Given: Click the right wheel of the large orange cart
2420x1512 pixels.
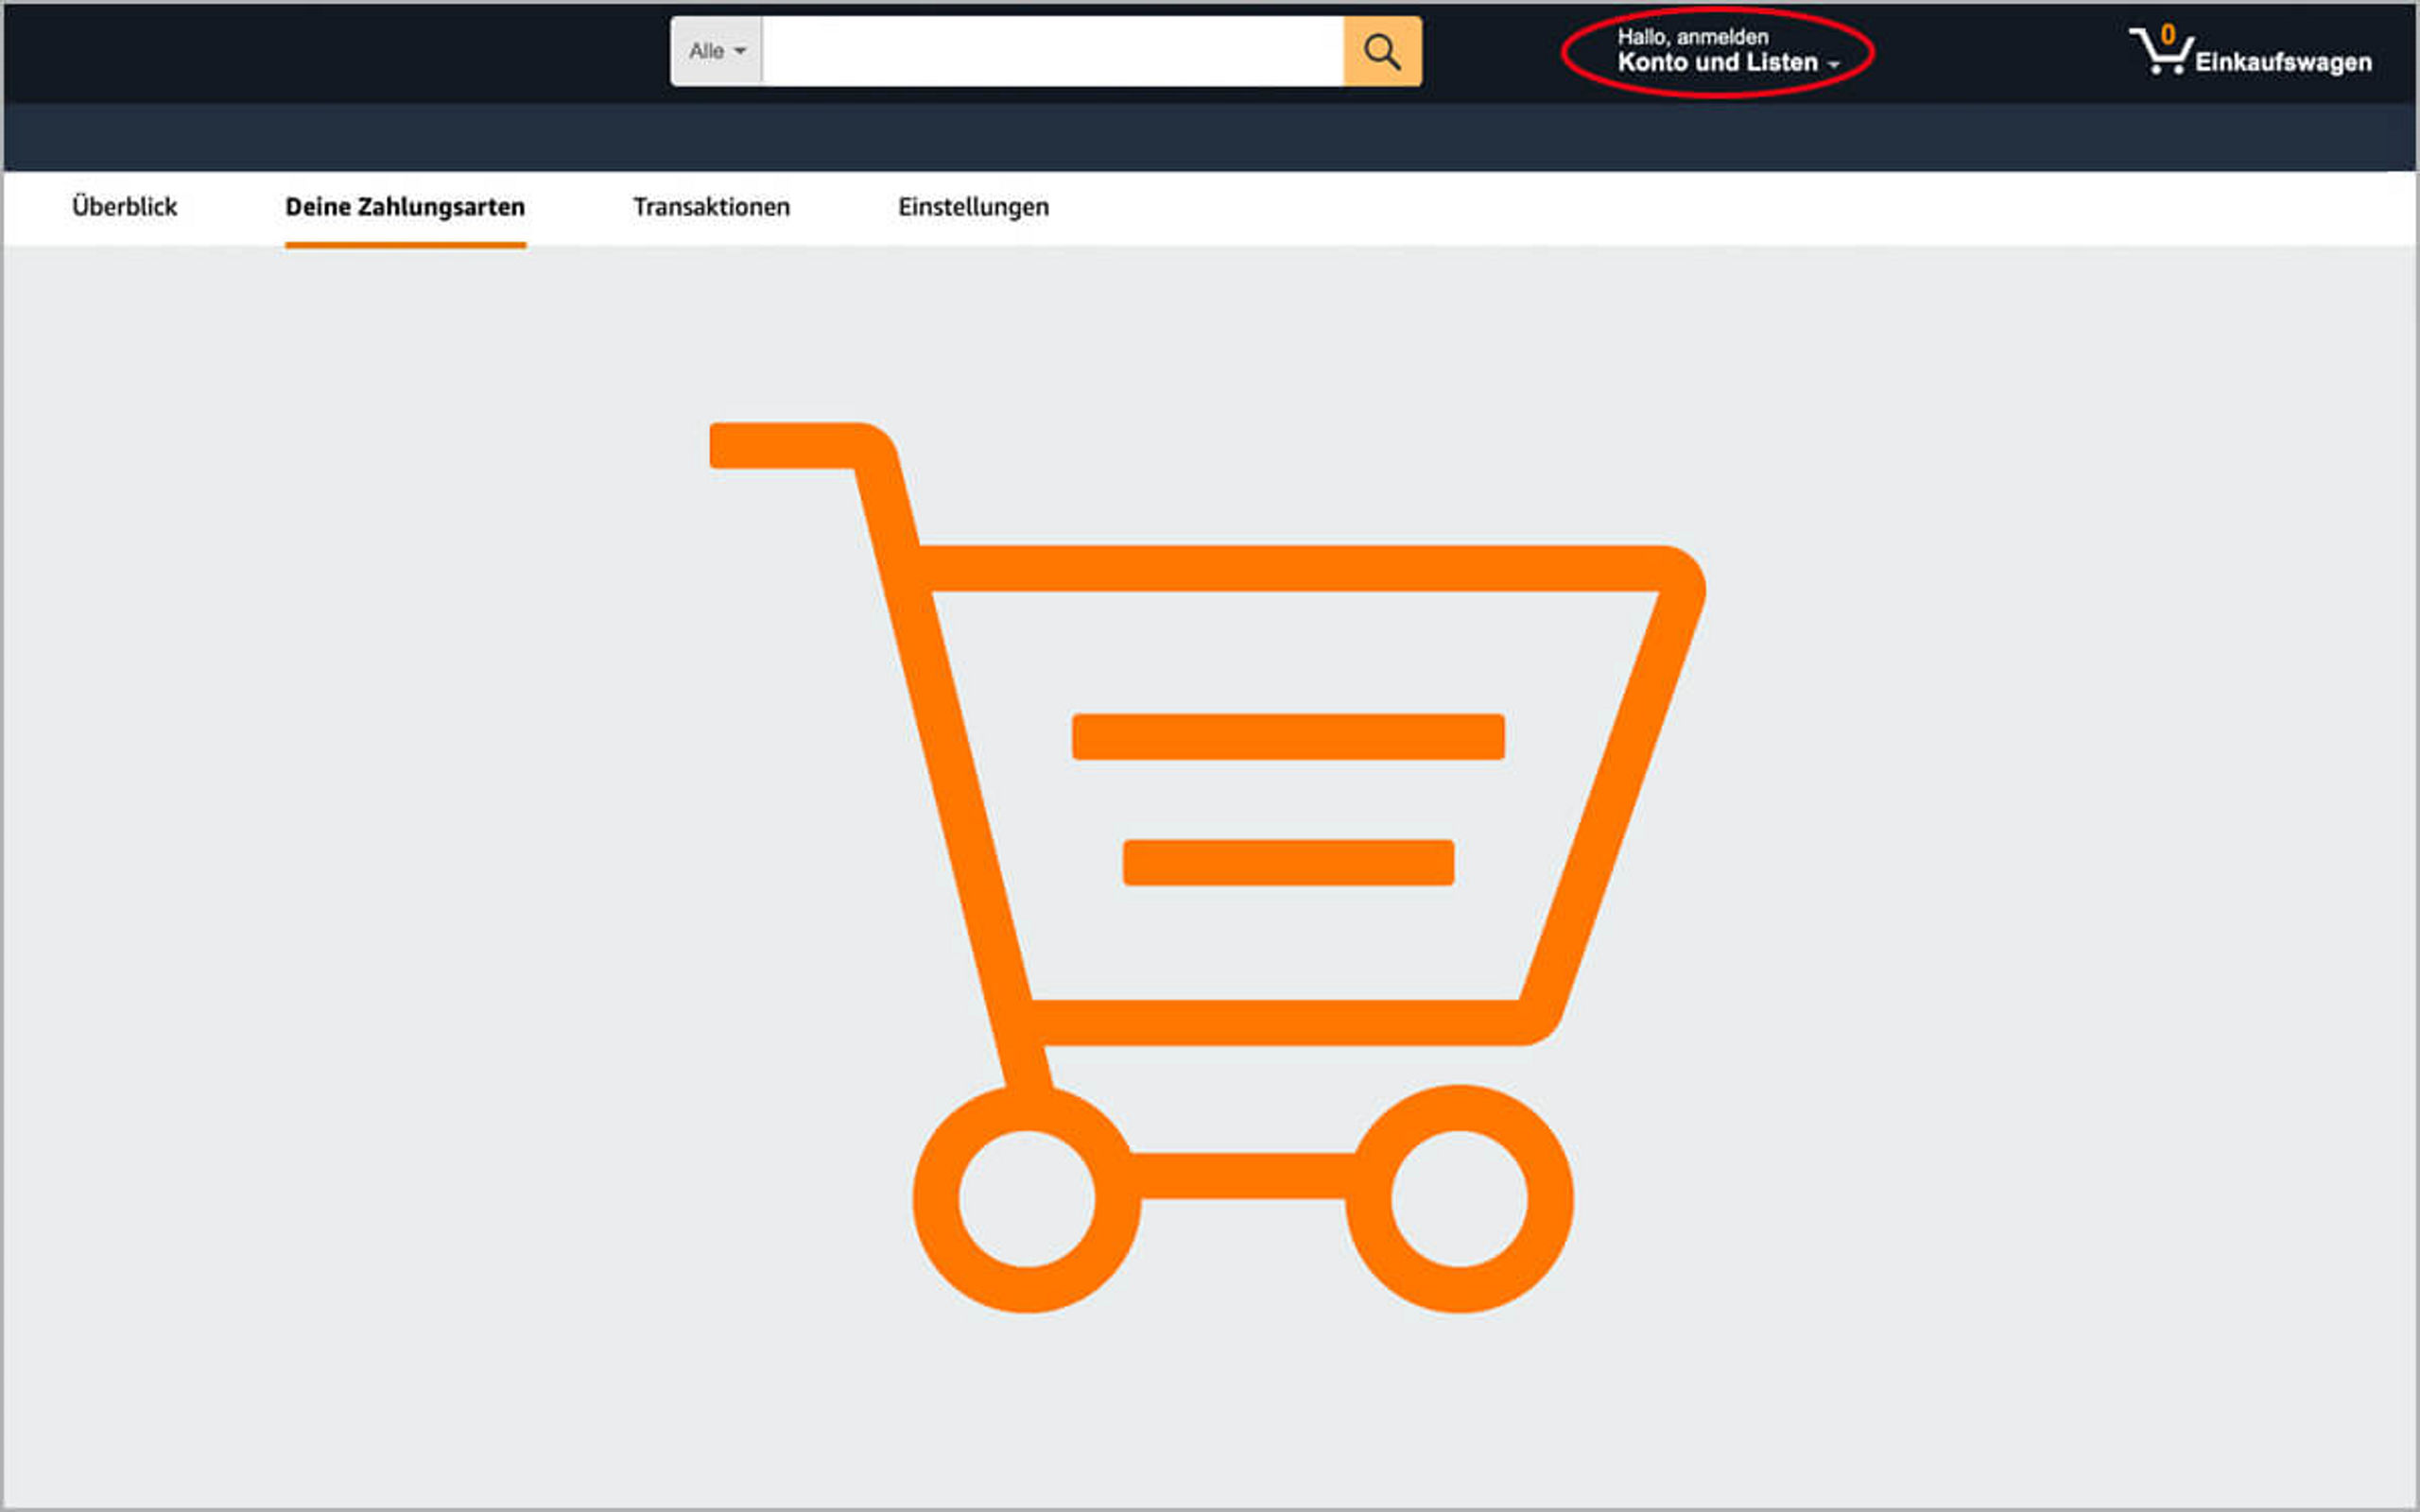Looking at the screenshot, I should pos(1459,1199).
